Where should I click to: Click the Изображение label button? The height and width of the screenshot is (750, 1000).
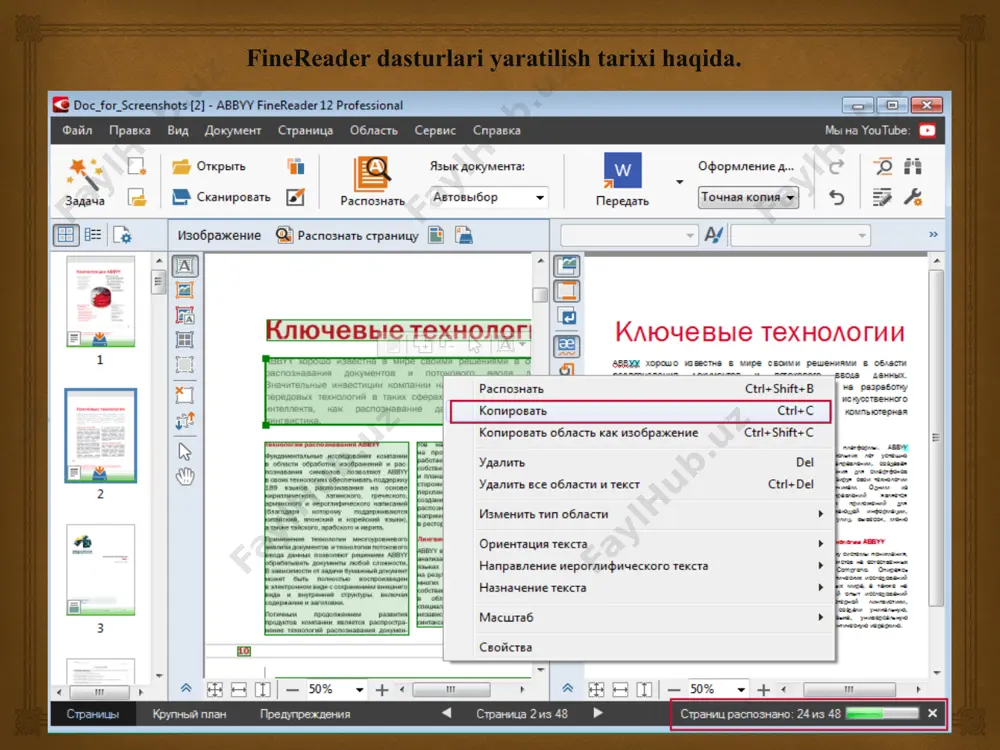pyautogui.click(x=219, y=235)
